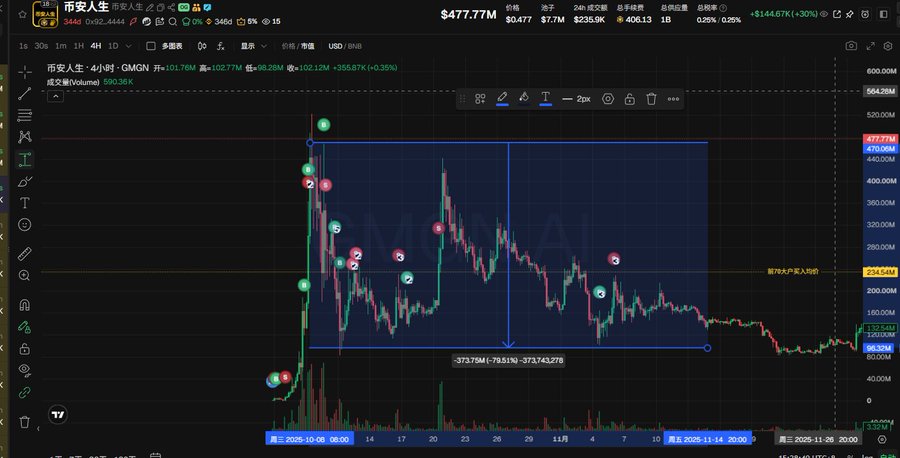Open the go-to-date calendar icon
900x458 pixels.
156,456
